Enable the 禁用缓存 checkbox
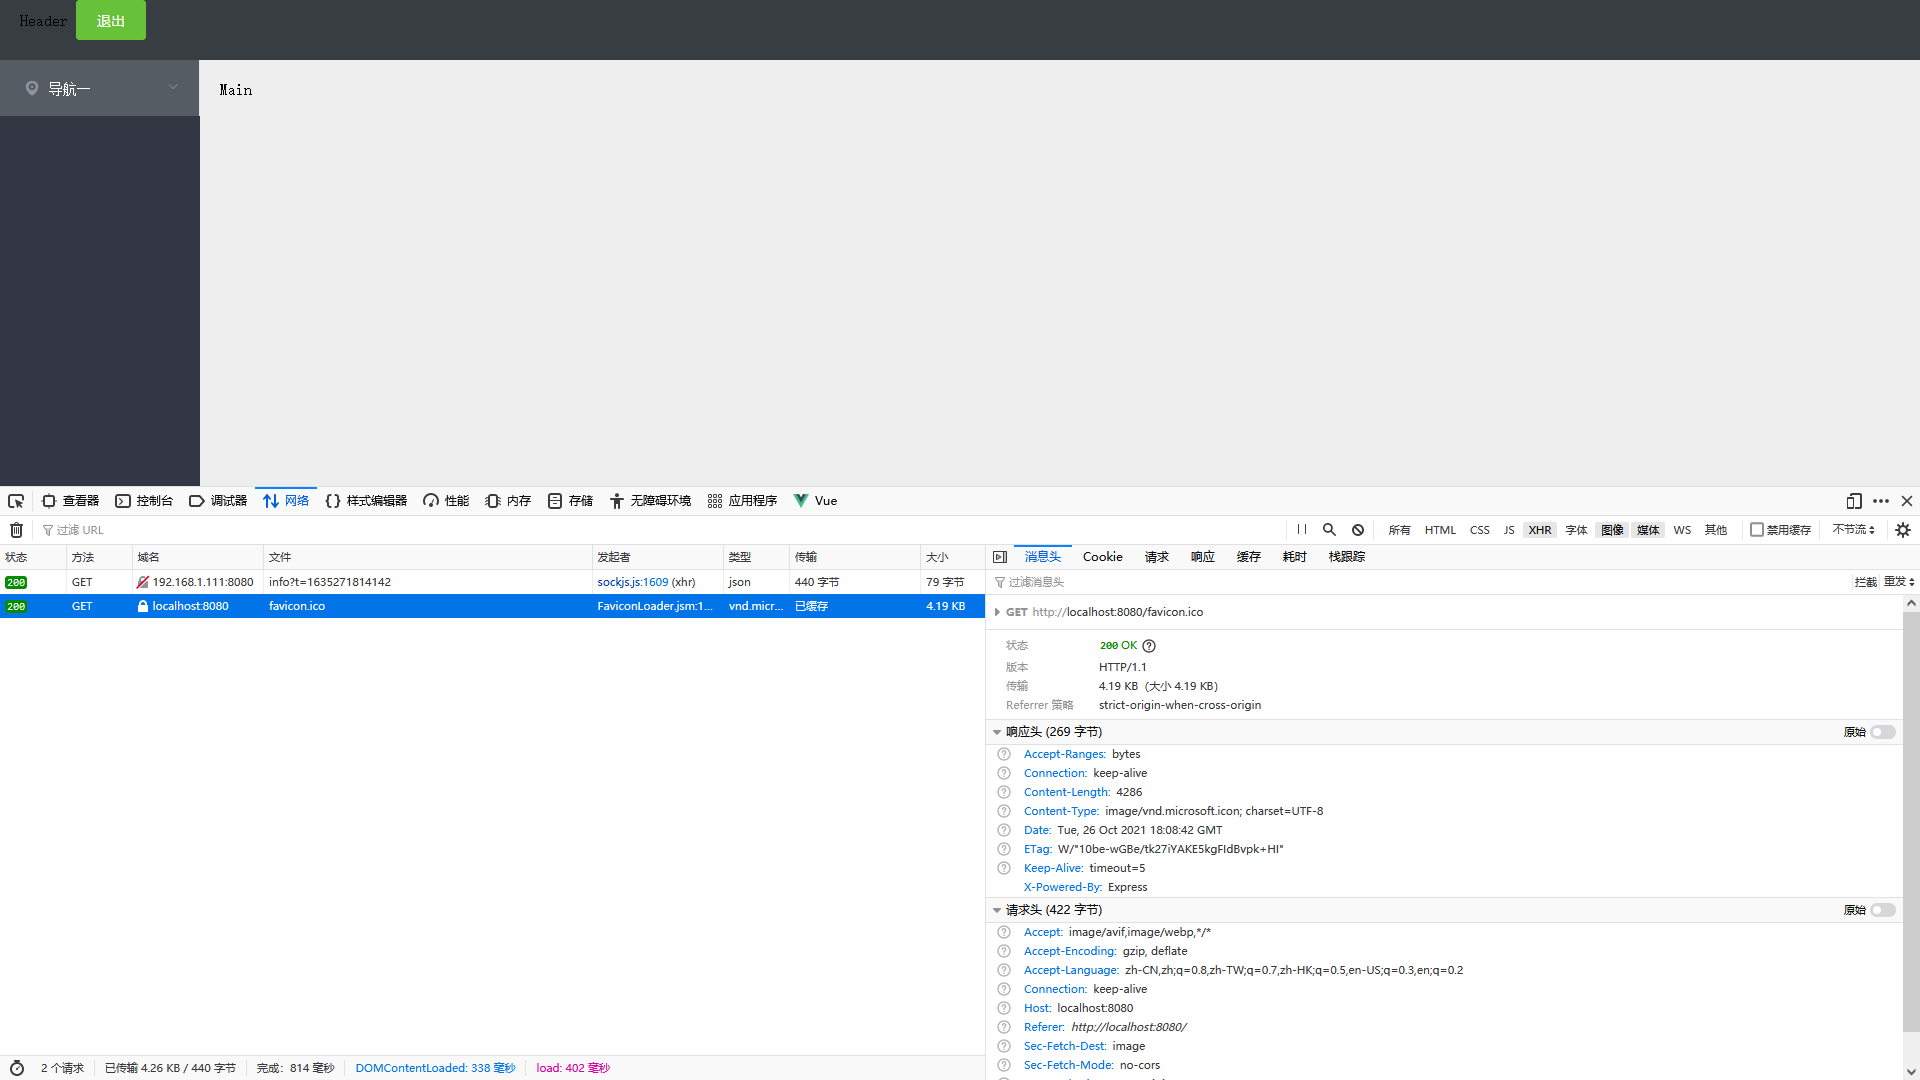 pyautogui.click(x=1757, y=530)
